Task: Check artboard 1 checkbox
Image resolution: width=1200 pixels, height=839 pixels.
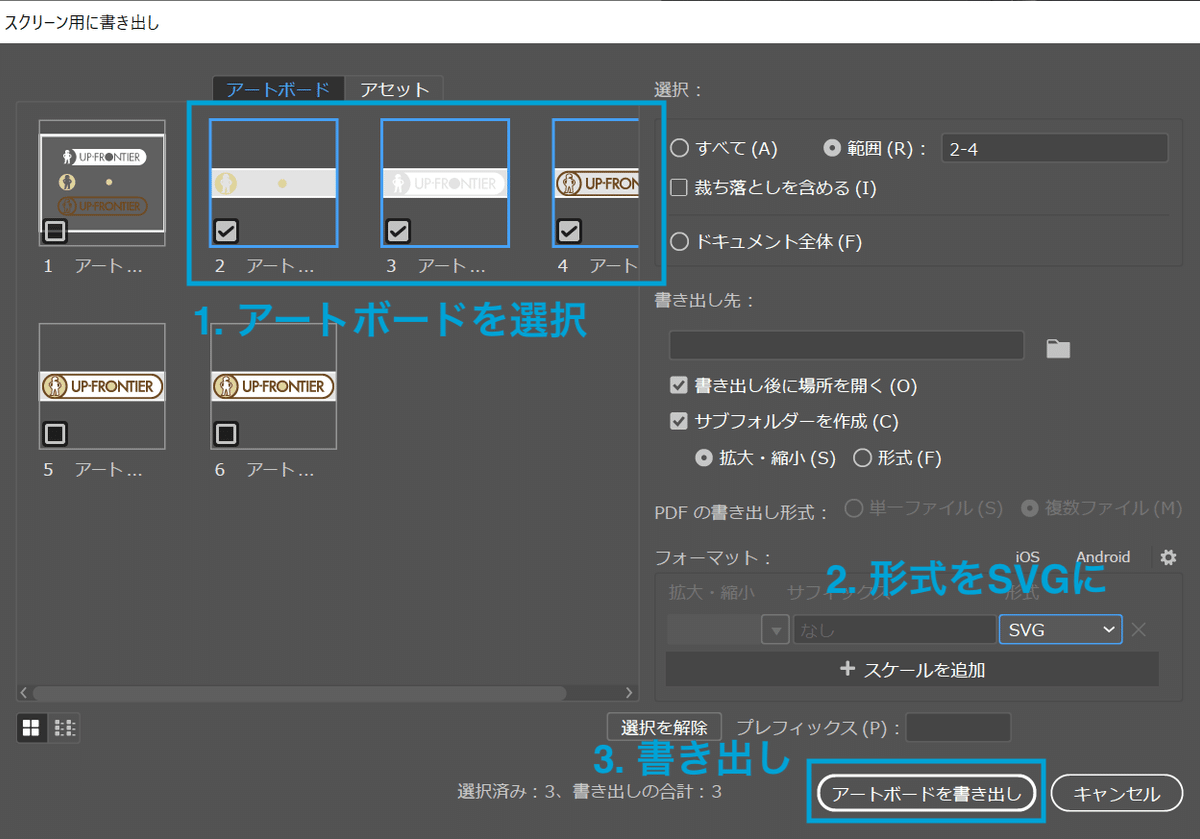Action: coord(56,232)
